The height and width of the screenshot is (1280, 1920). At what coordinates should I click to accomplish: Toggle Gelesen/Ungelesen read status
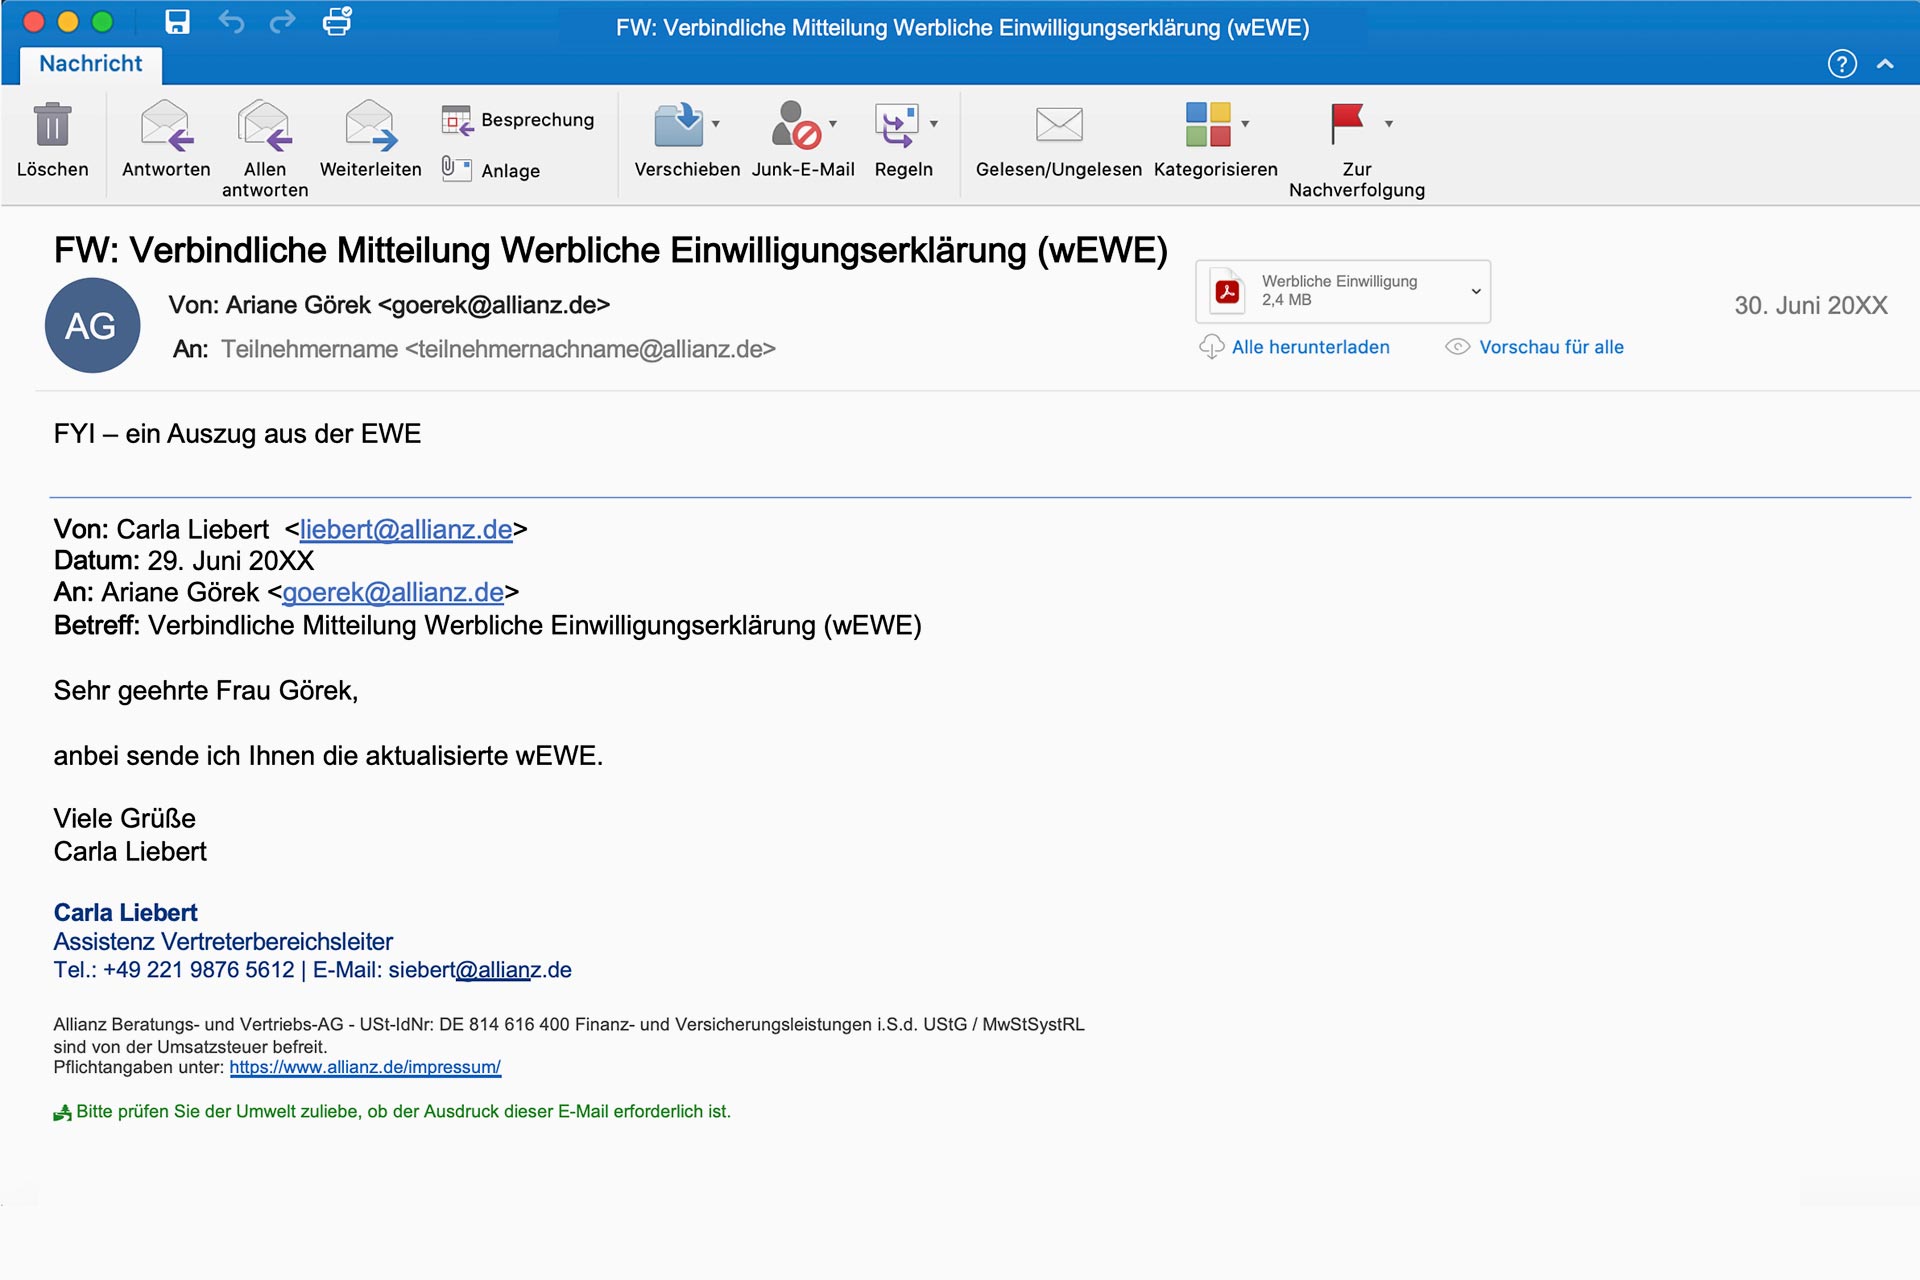1058,126
